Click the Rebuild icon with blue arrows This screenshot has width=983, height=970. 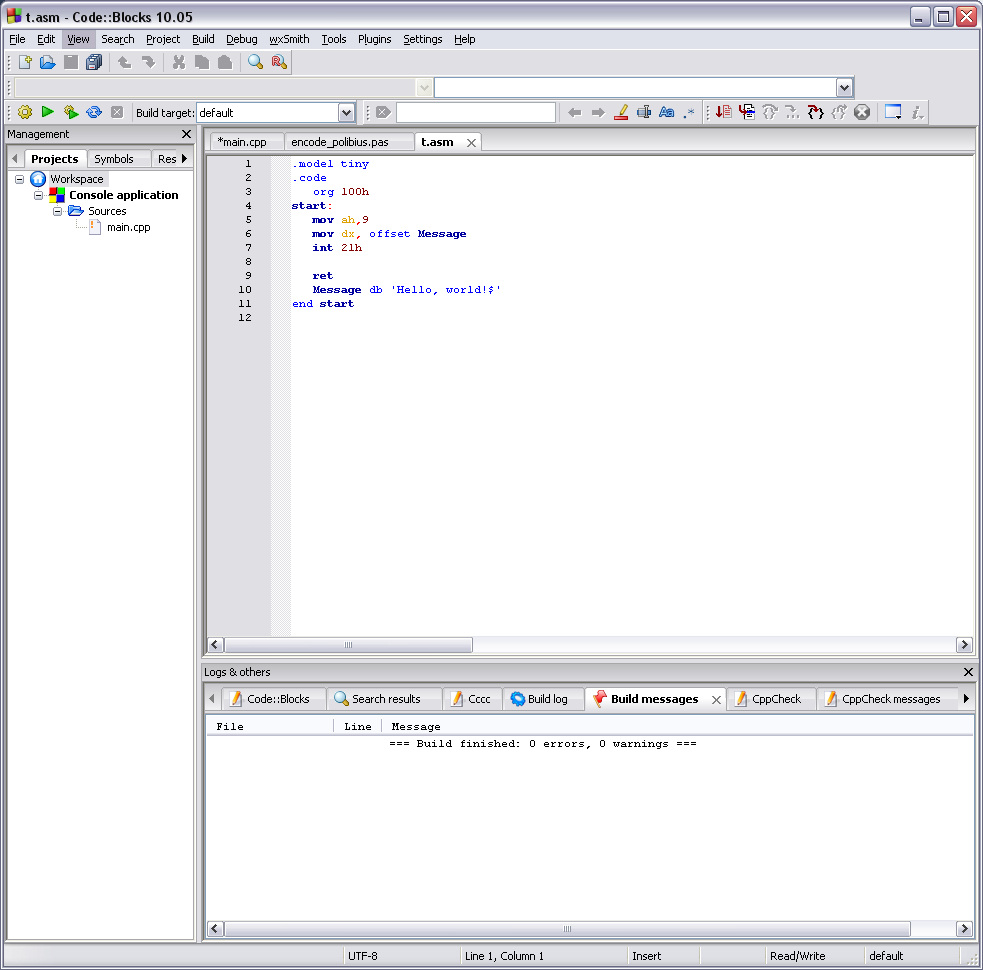93,112
